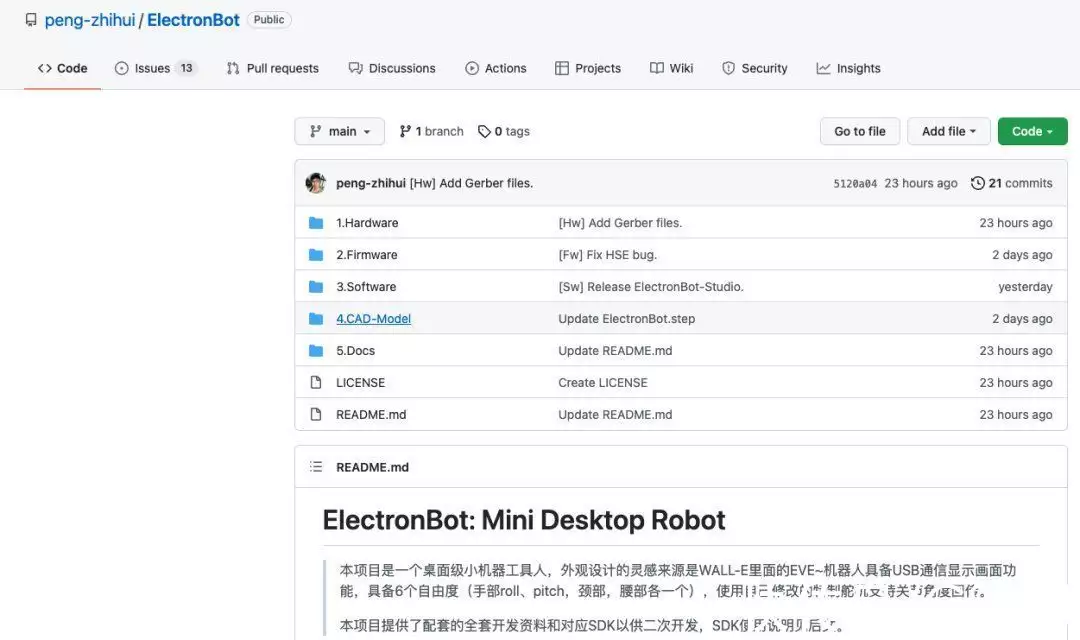Open the 5.Docs folder
This screenshot has height=640, width=1080.
[x=355, y=351]
